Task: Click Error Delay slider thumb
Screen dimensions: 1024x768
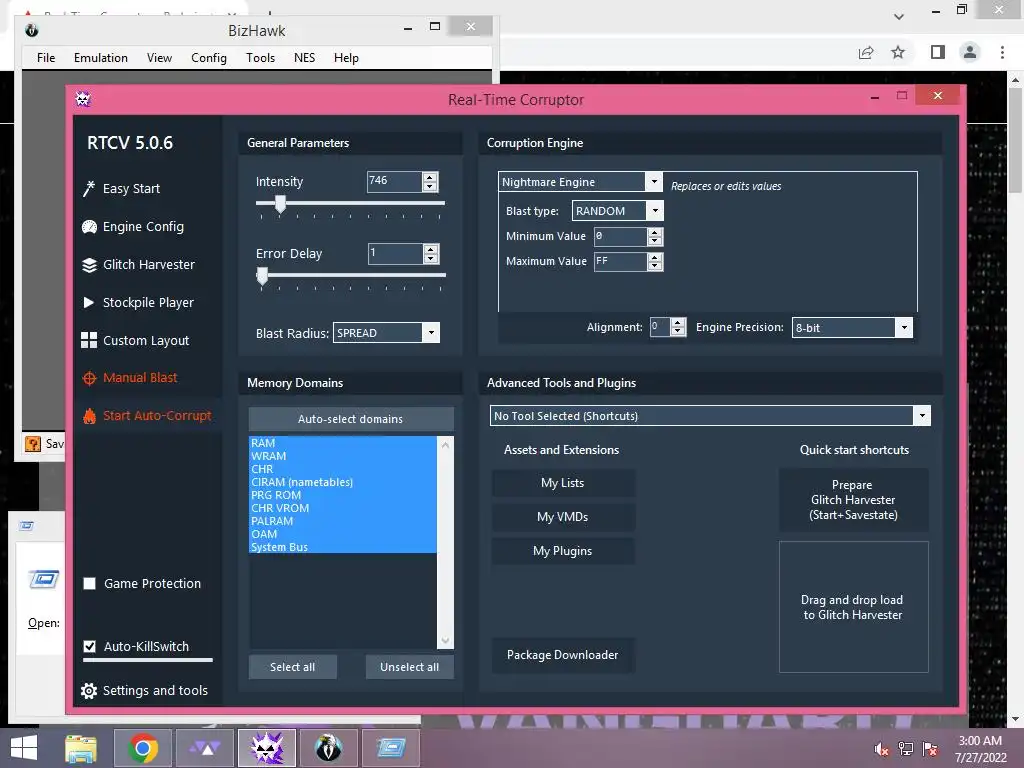Action: pos(262,276)
